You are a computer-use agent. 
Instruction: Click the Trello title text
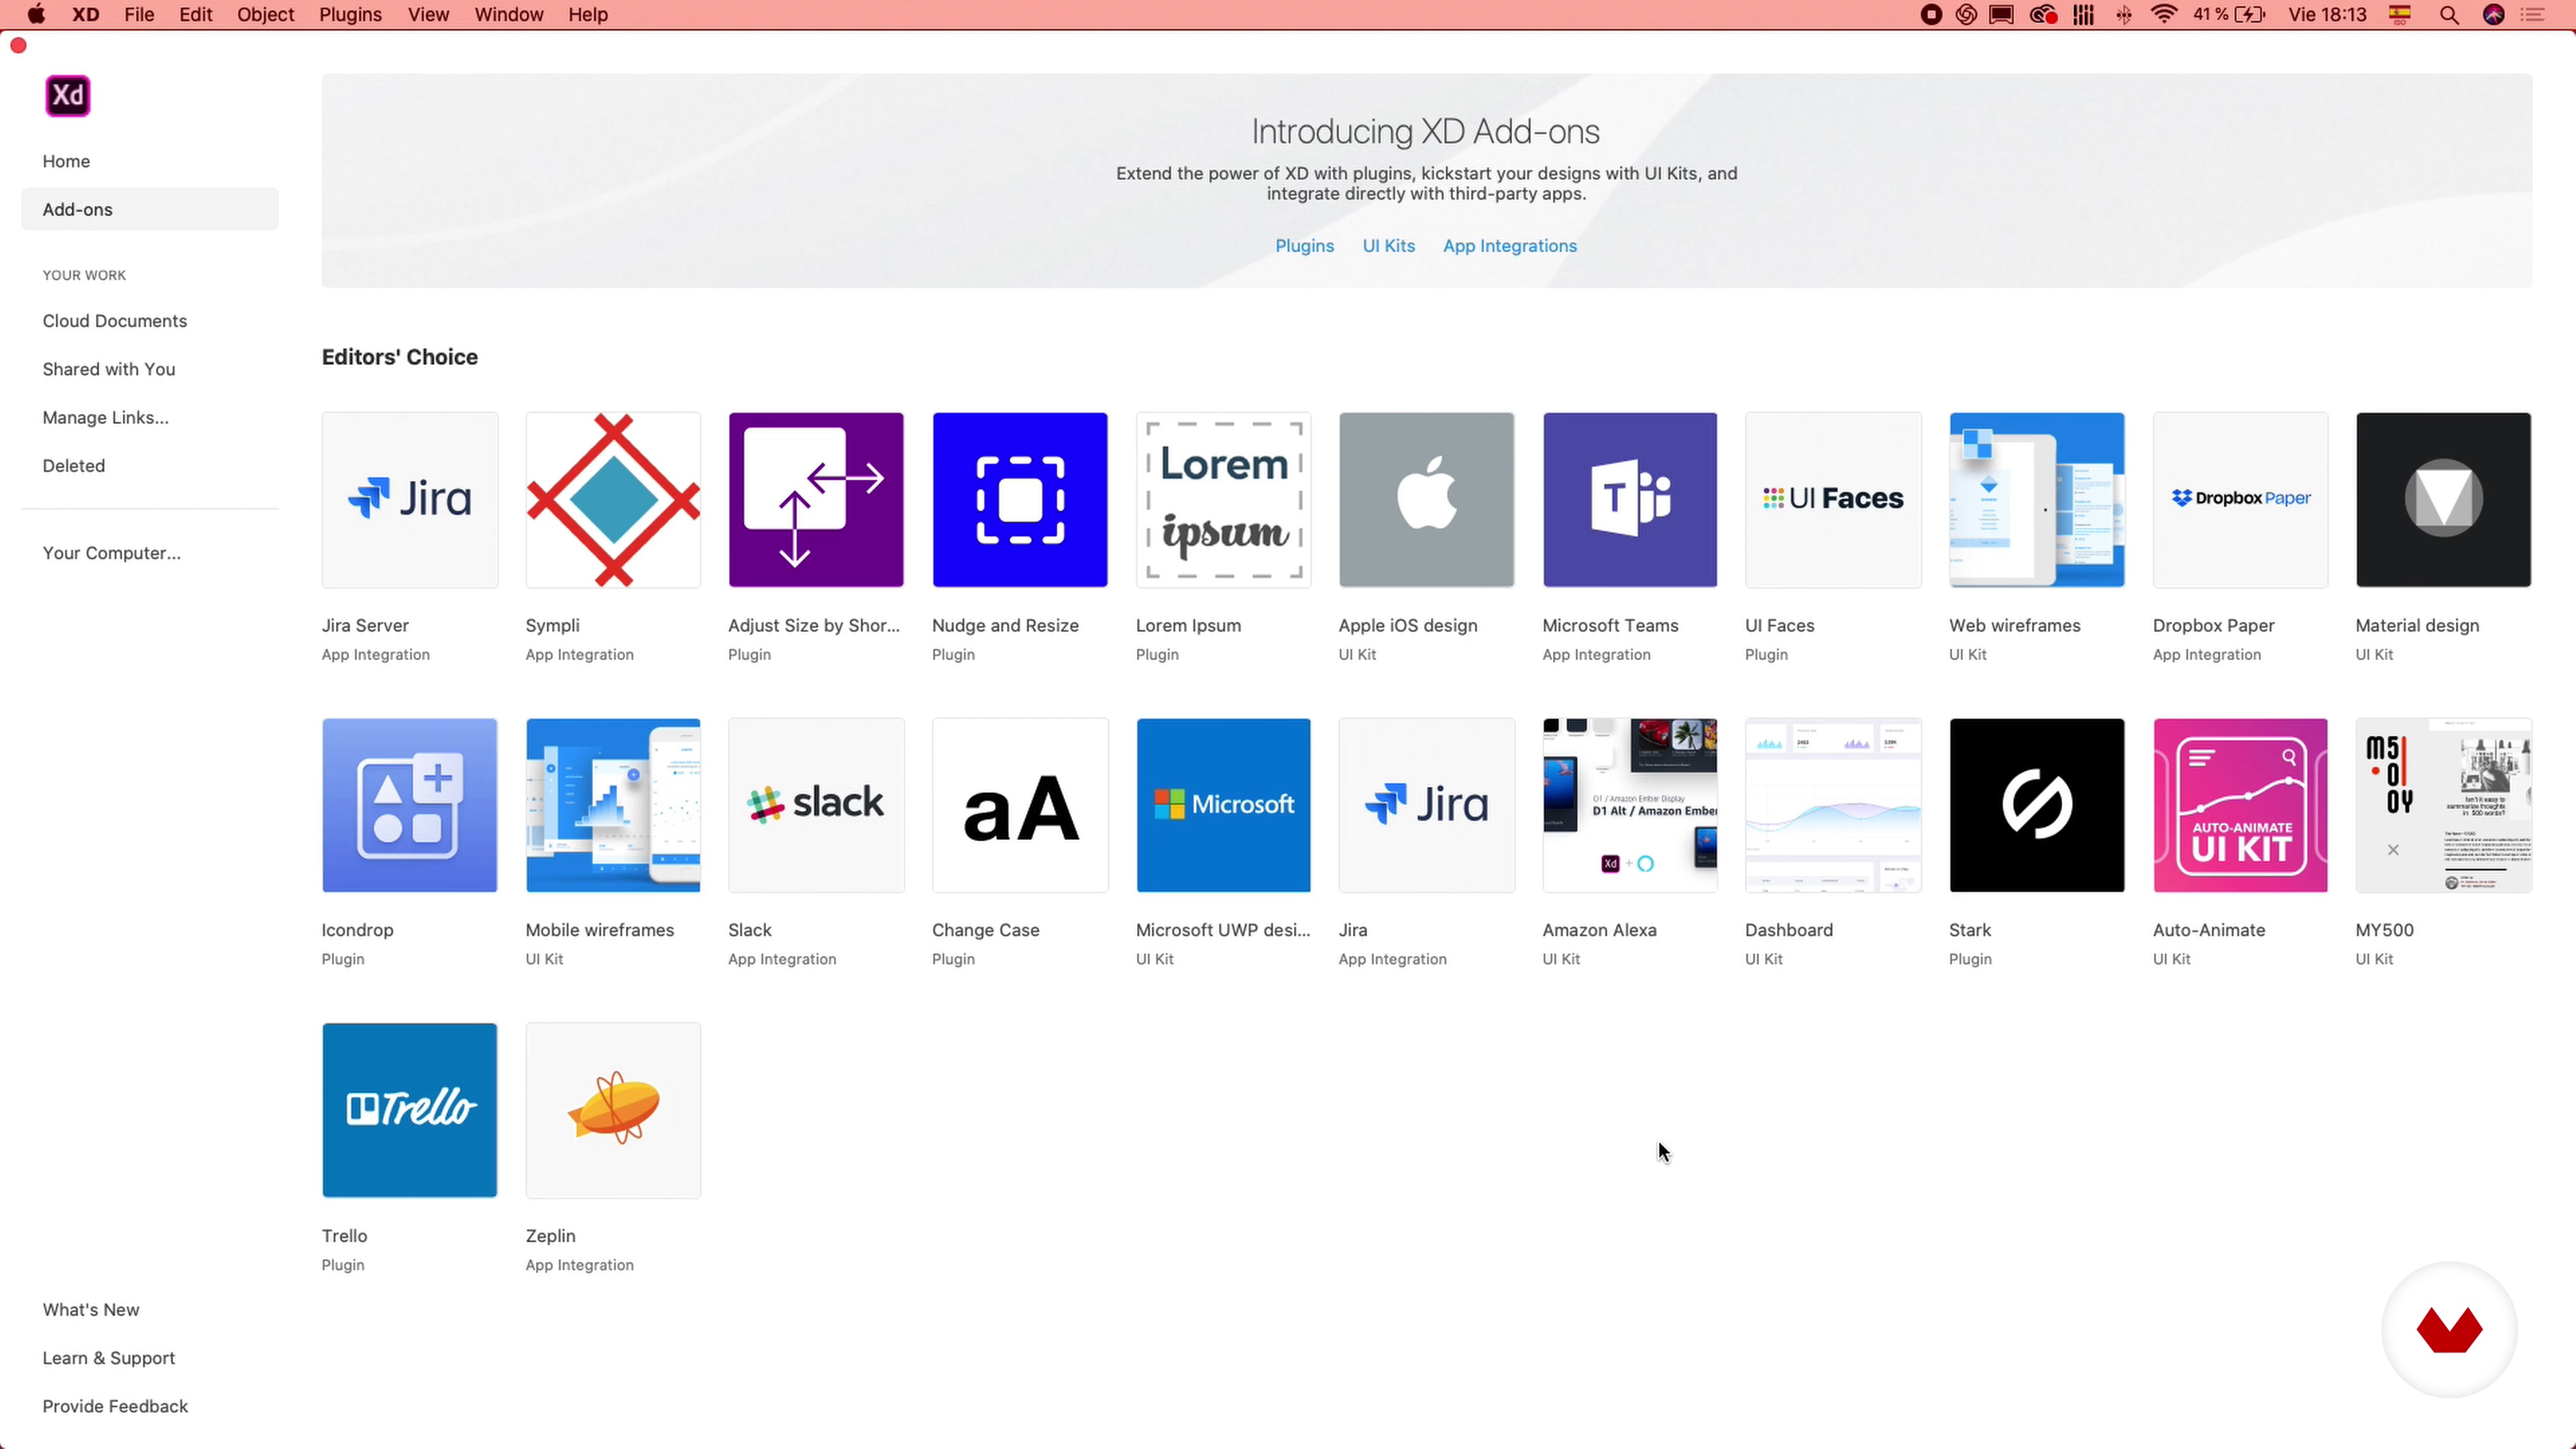(344, 1236)
